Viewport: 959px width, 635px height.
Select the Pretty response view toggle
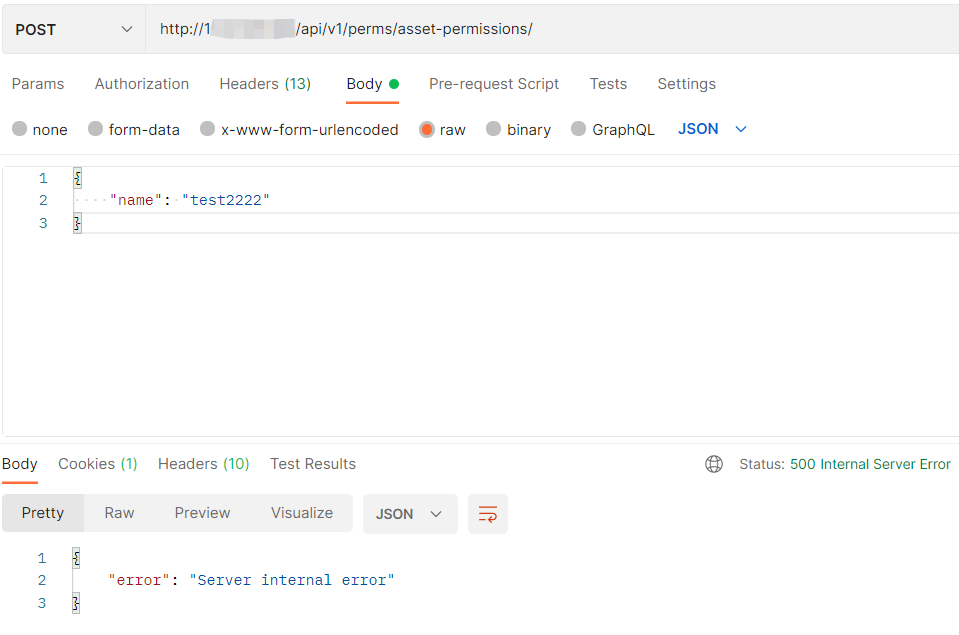[x=43, y=512]
